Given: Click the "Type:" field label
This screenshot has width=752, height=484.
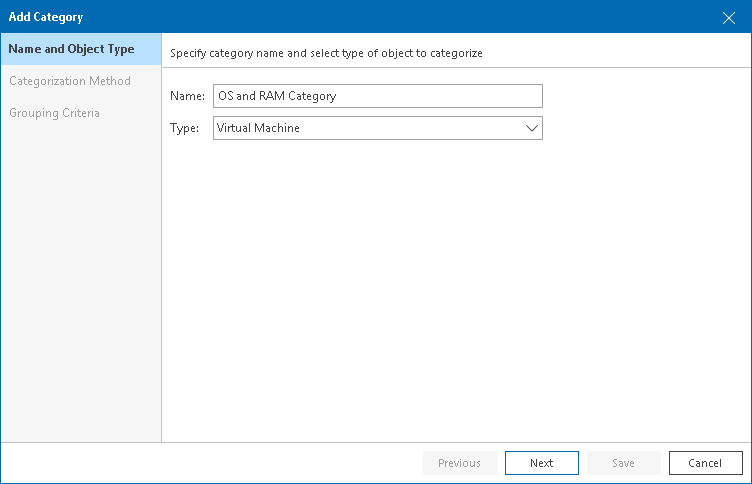Looking at the screenshot, I should tap(185, 128).
